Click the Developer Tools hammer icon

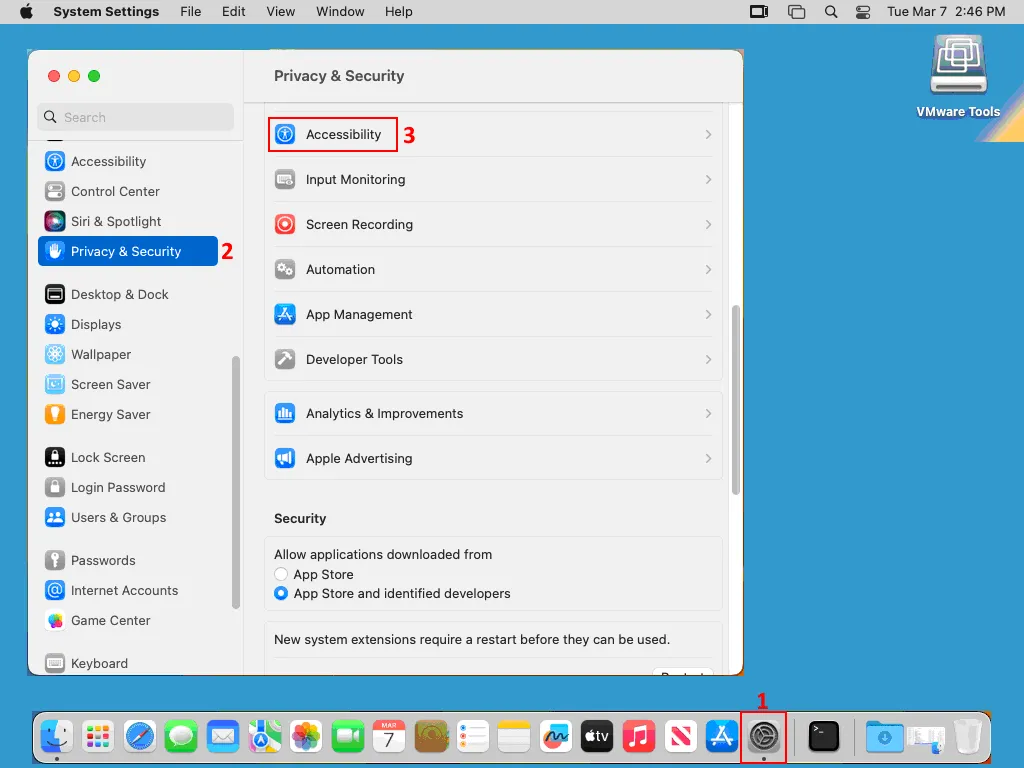285,360
